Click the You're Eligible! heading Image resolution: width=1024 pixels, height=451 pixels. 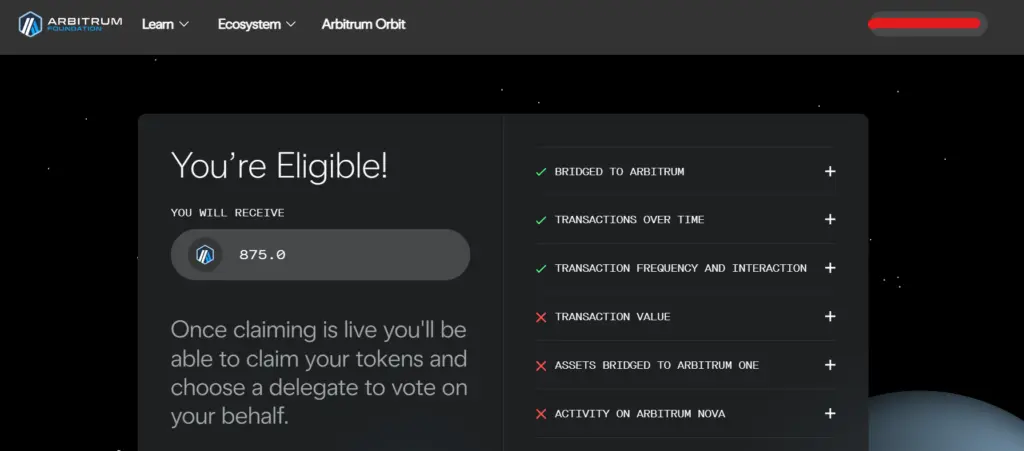click(279, 166)
